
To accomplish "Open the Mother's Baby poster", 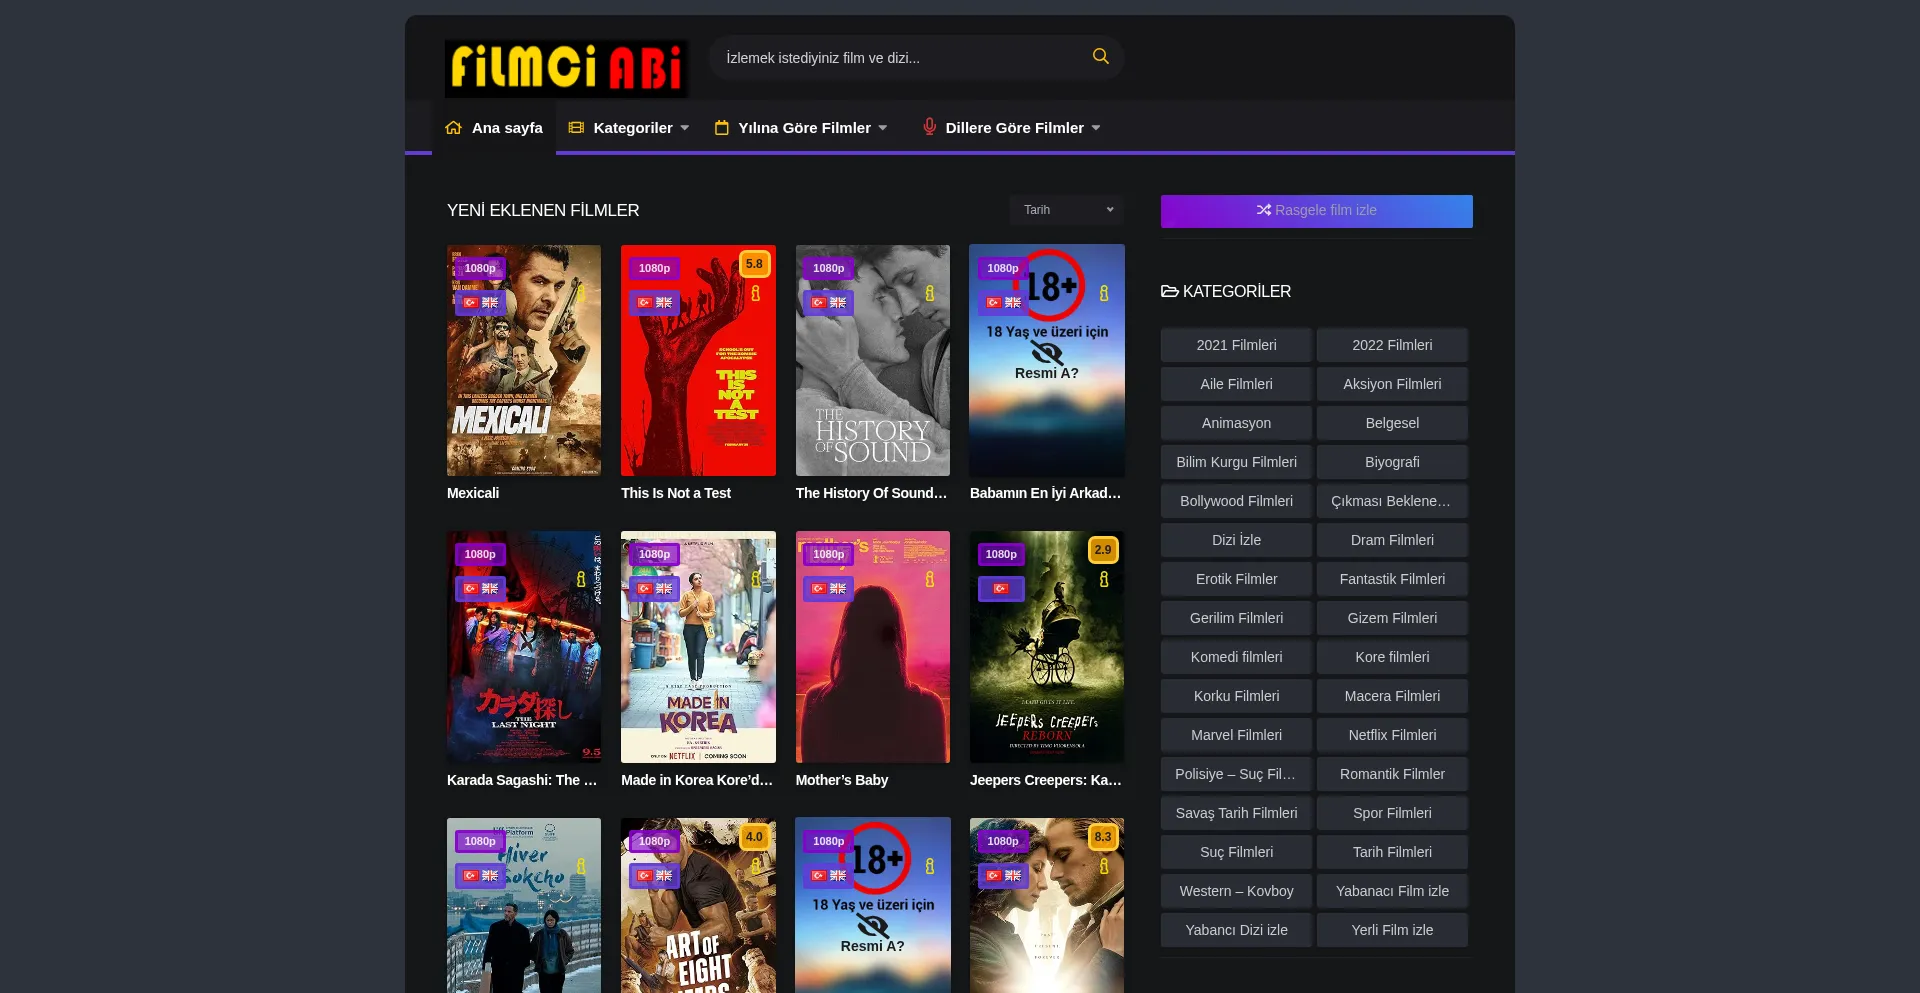I will coord(873,647).
